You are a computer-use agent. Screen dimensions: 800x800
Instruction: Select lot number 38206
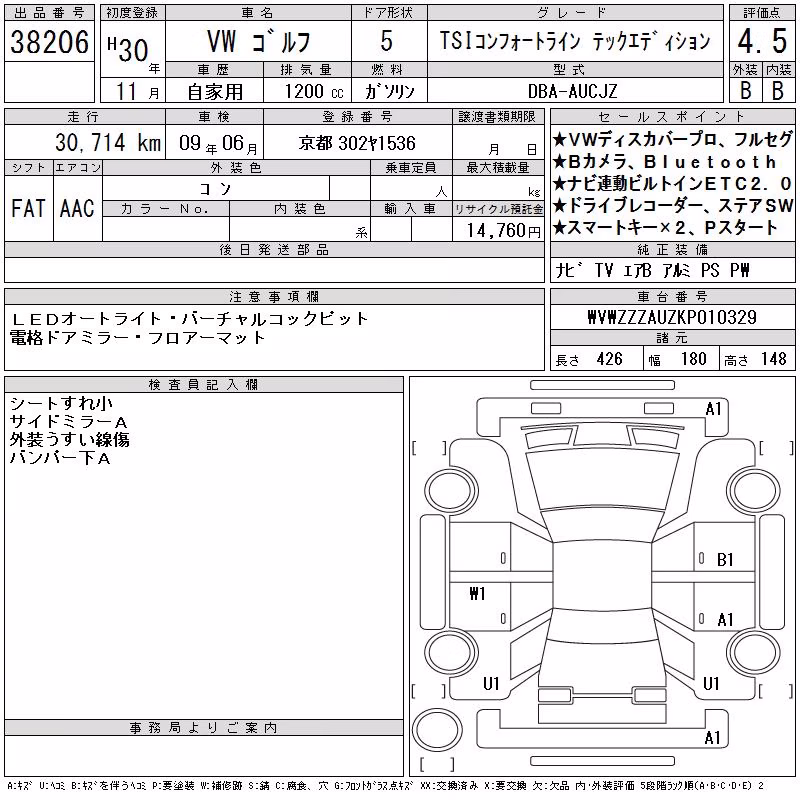click(x=49, y=41)
